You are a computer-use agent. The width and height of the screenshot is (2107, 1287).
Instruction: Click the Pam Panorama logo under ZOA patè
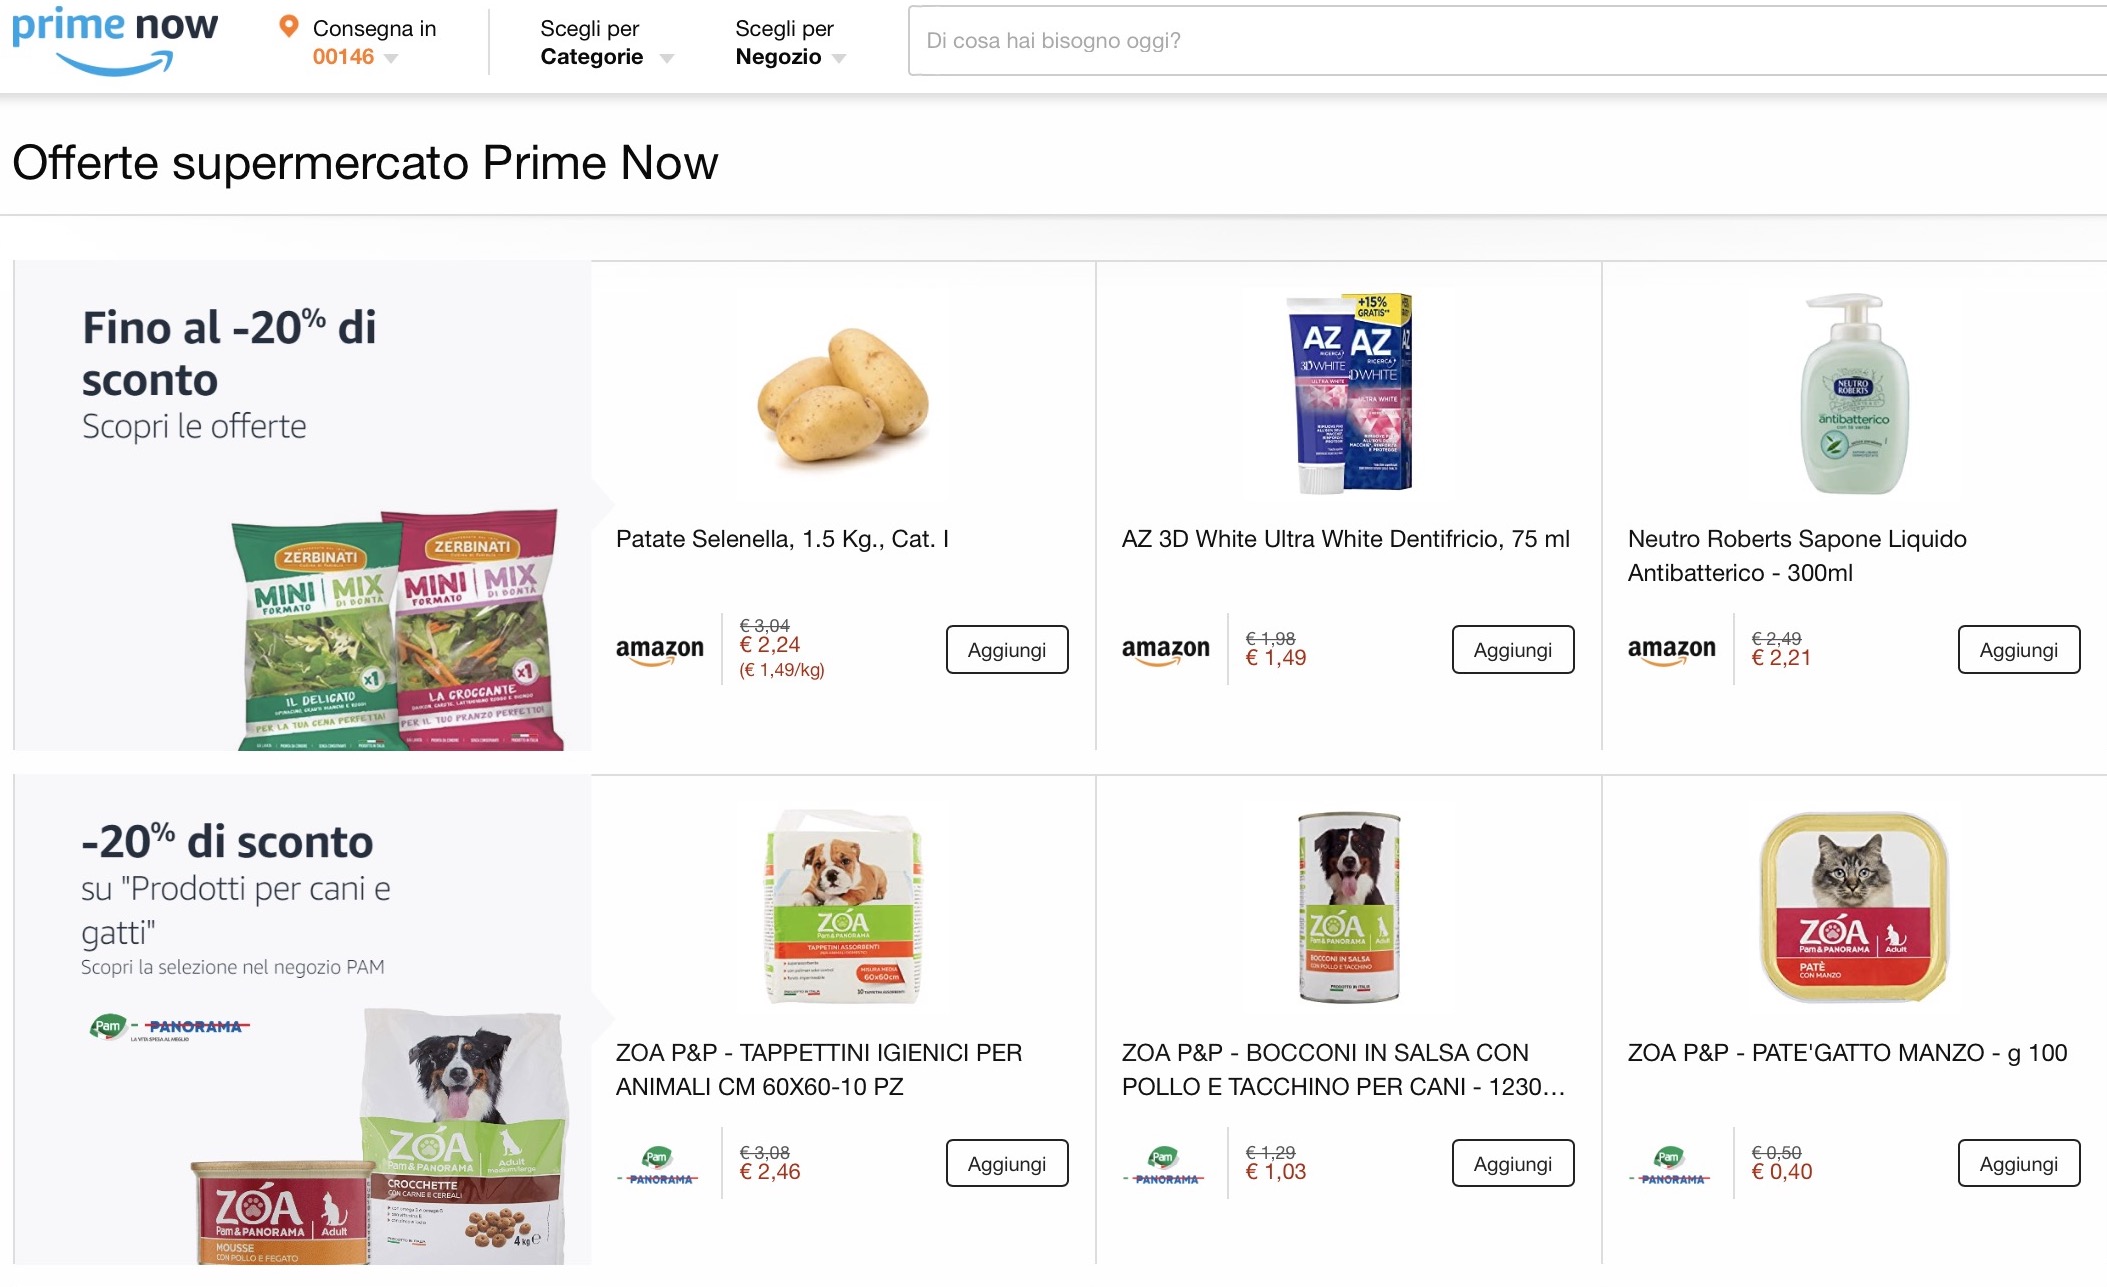point(1673,1163)
